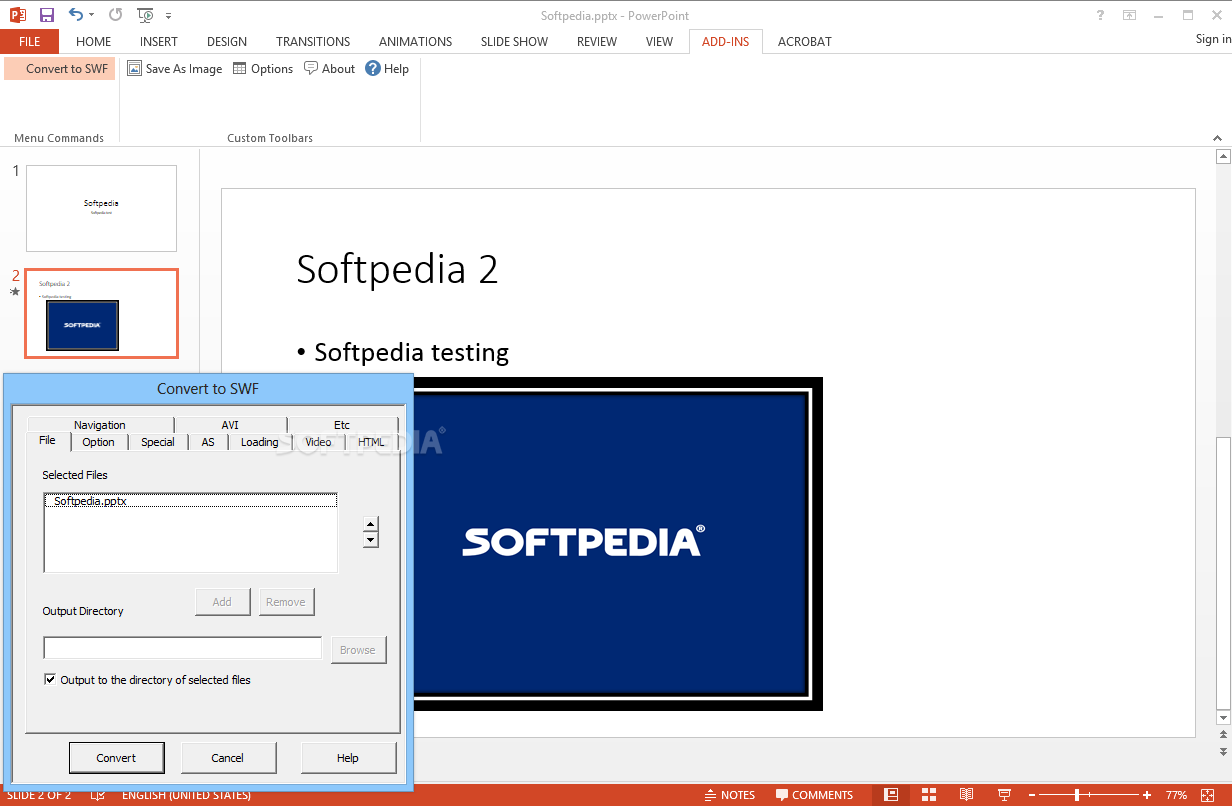
Task: Switch to the Special tab in dialog
Action: [157, 442]
